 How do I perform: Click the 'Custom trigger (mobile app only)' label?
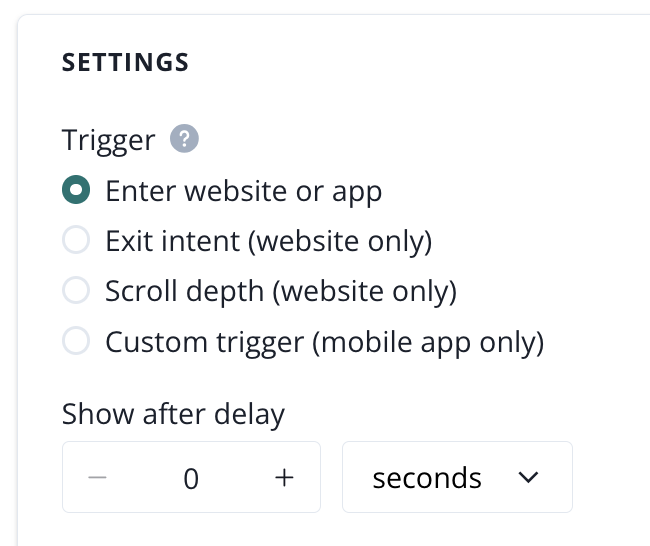pyautogui.click(x=324, y=343)
